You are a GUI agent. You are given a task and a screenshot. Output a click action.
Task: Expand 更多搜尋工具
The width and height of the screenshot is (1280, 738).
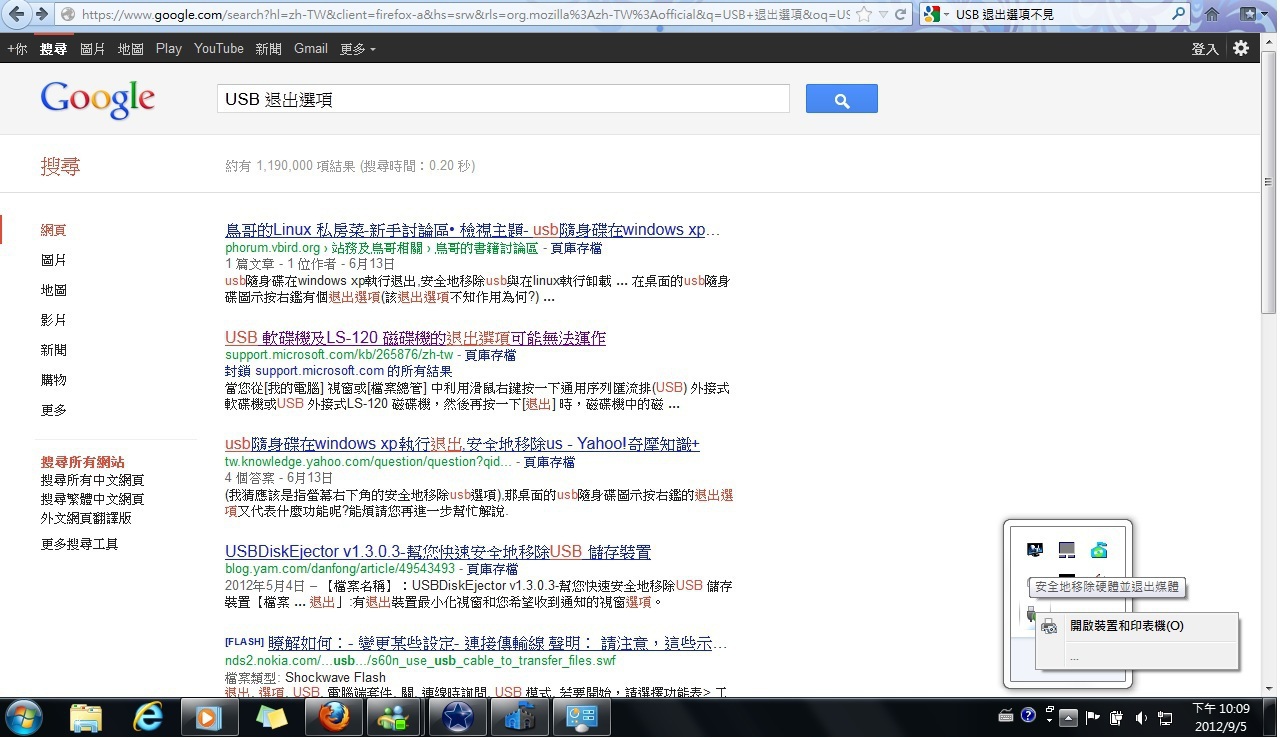(79, 544)
